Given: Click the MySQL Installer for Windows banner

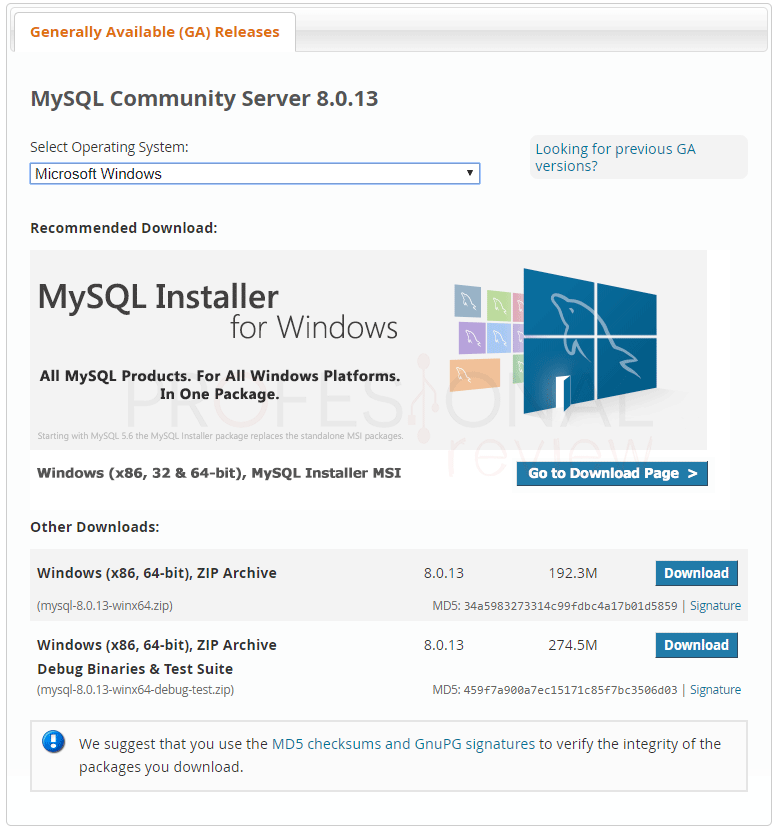Looking at the screenshot, I should pos(368,350).
